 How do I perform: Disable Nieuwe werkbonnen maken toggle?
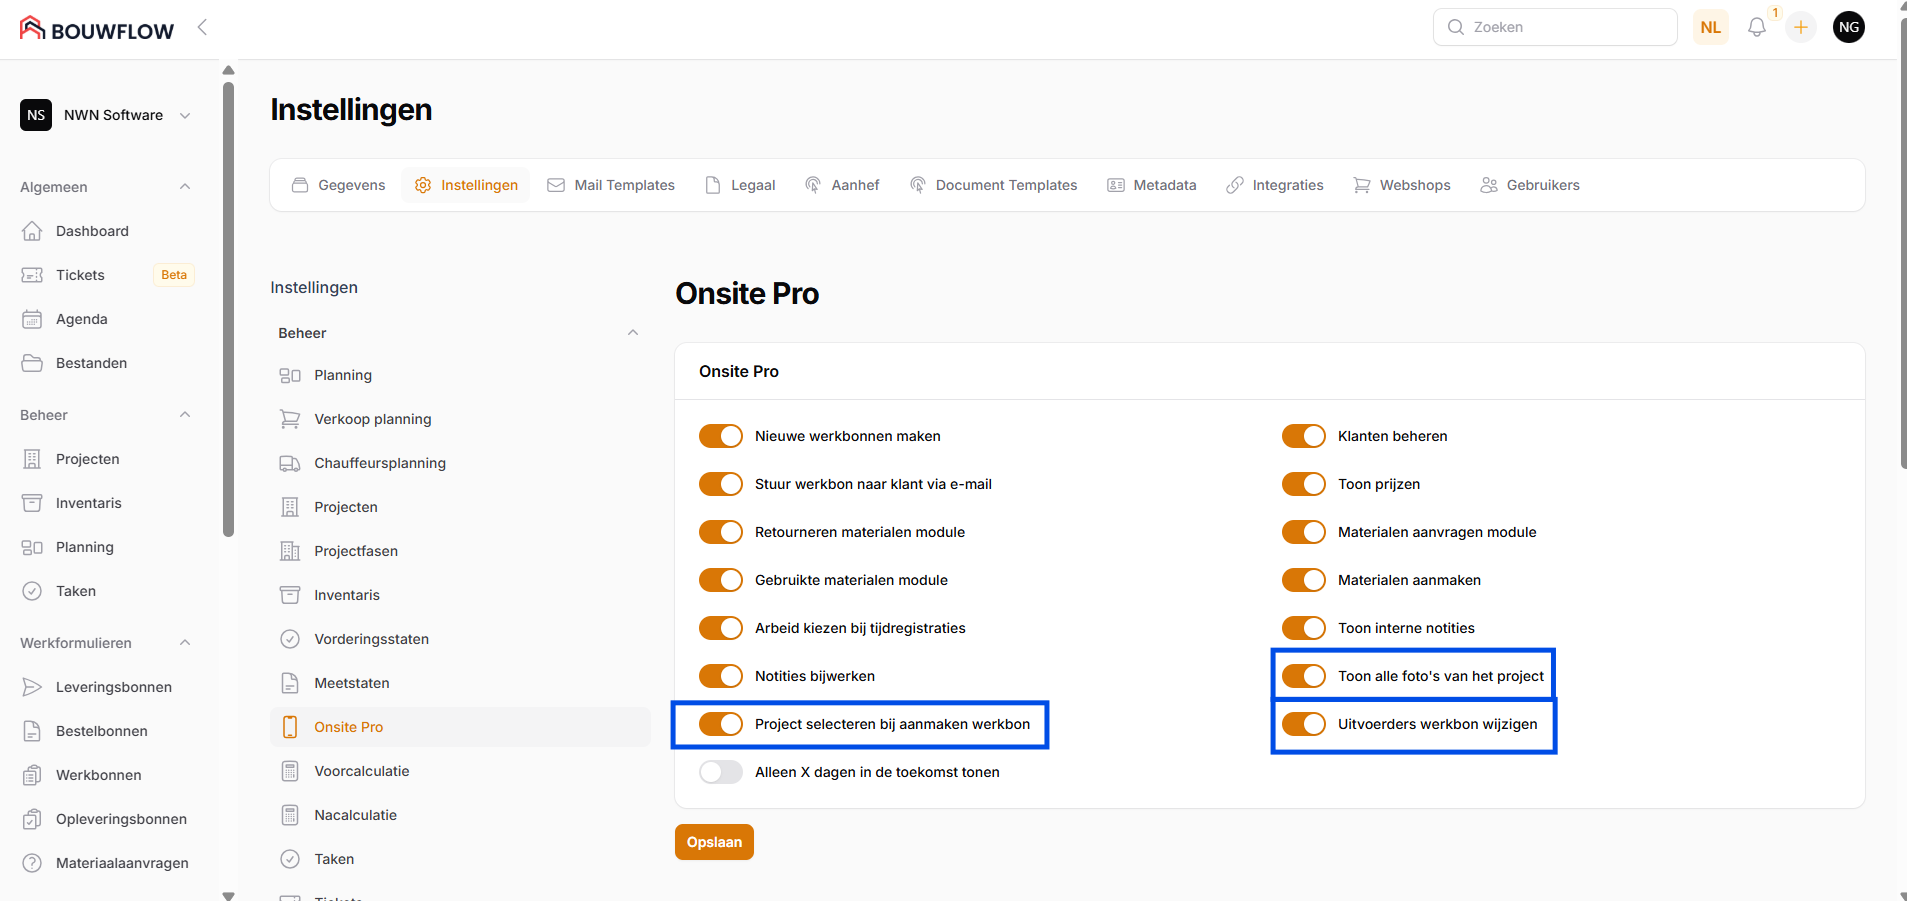pos(720,436)
